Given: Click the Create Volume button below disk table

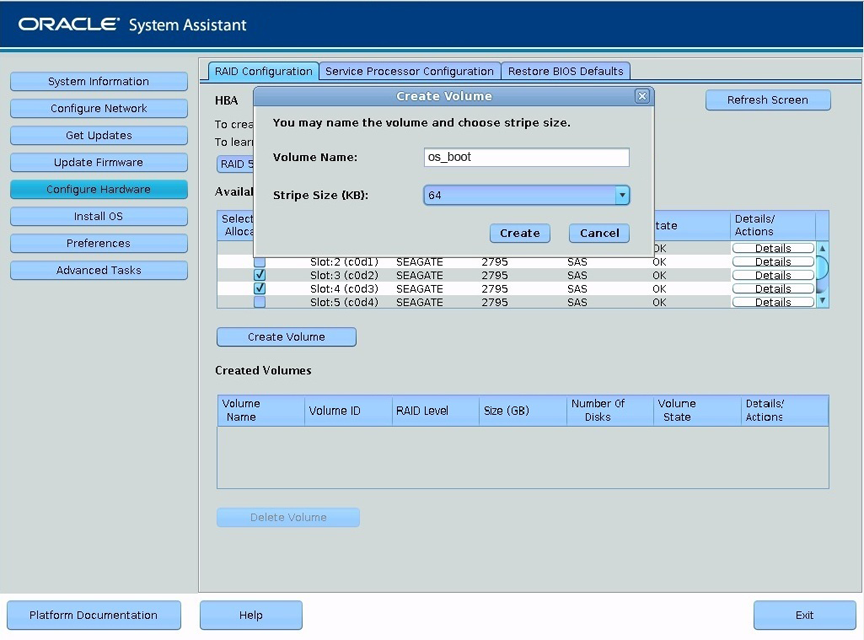Looking at the screenshot, I should pyautogui.click(x=287, y=337).
